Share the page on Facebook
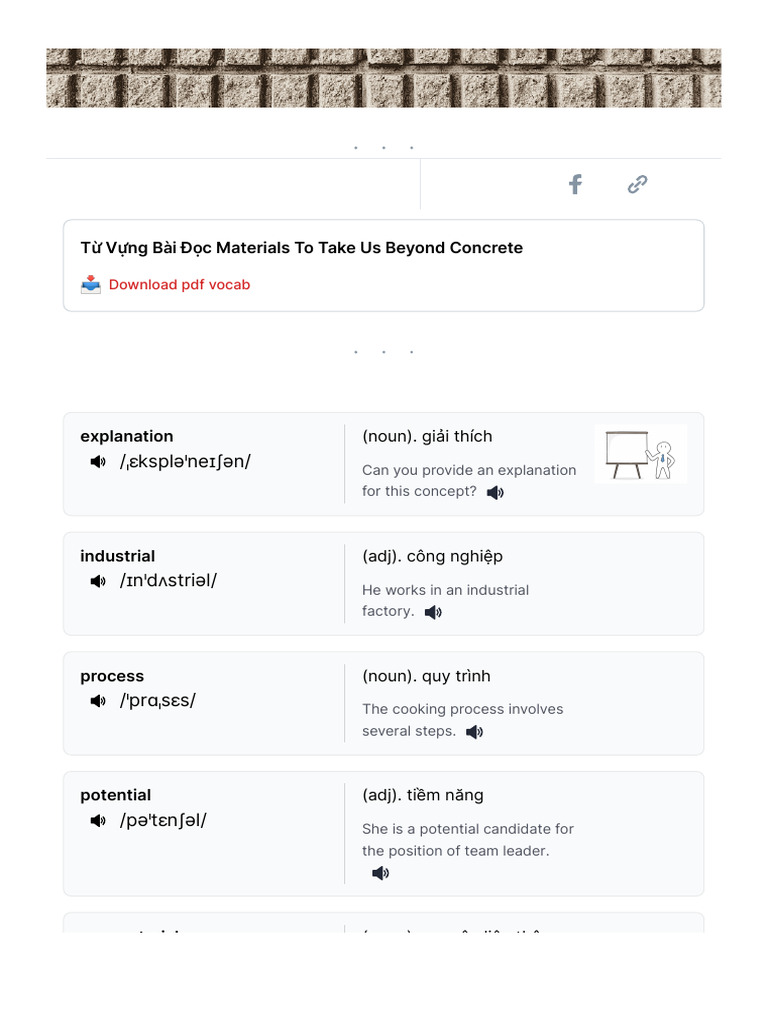The width and height of the screenshot is (768, 1024). pos(575,184)
